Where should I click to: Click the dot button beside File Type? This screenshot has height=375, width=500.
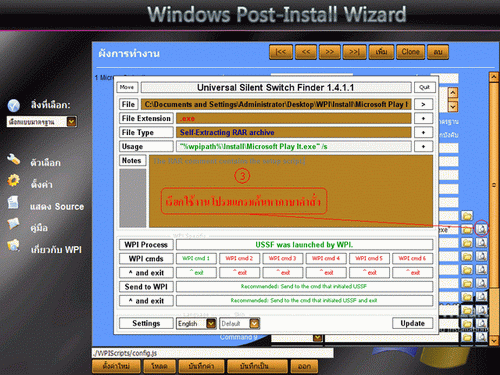[x=423, y=132]
